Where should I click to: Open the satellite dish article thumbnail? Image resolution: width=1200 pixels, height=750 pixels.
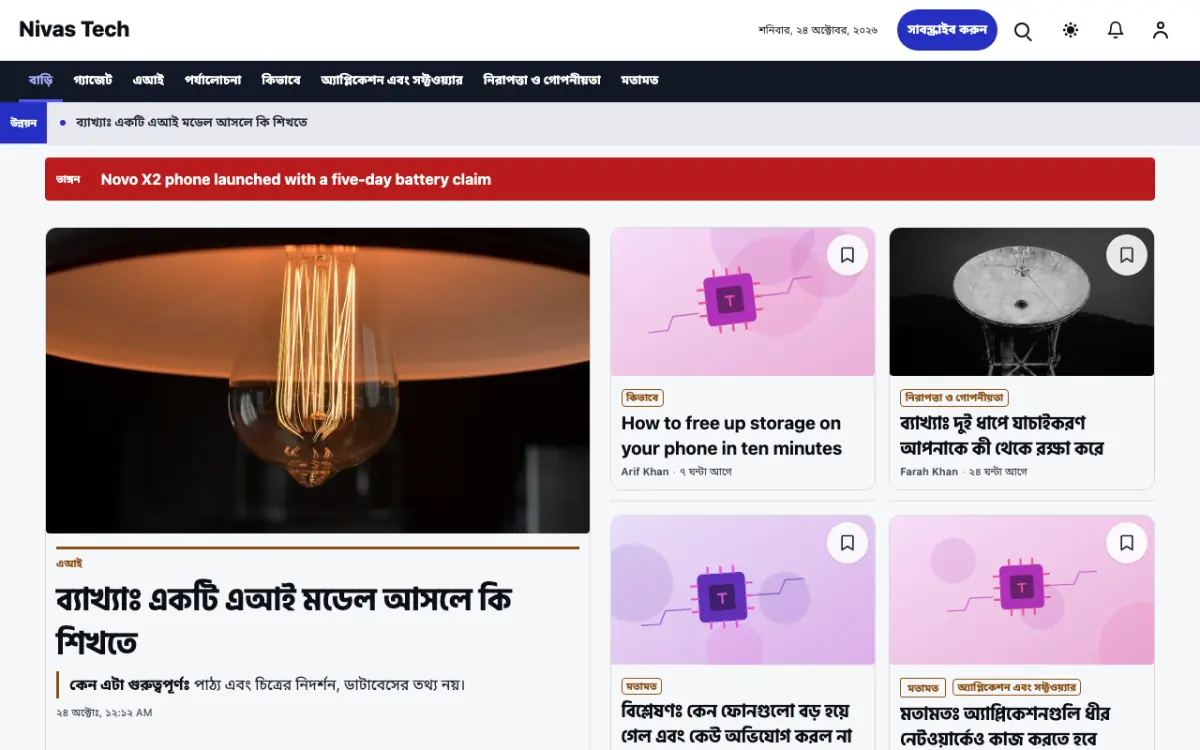pos(1022,302)
